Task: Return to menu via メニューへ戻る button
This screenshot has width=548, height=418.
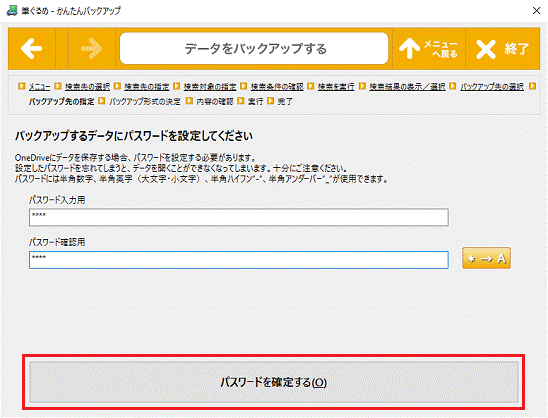Action: click(429, 49)
